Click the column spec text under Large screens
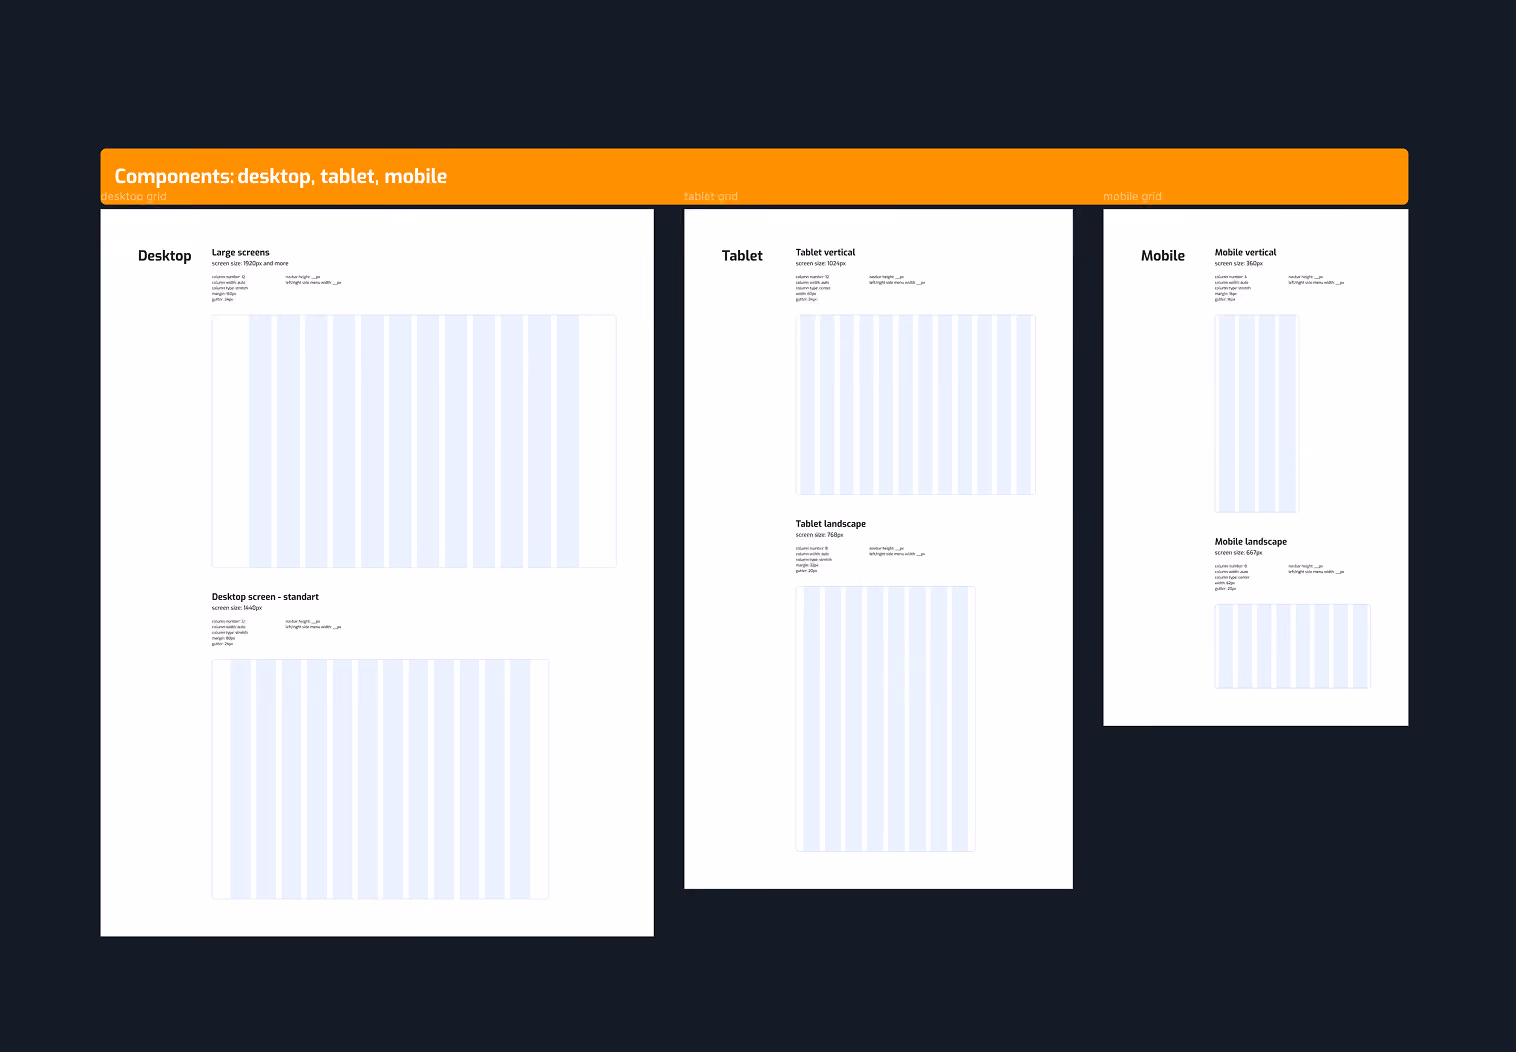The width and height of the screenshot is (1516, 1052). pyautogui.click(x=230, y=288)
